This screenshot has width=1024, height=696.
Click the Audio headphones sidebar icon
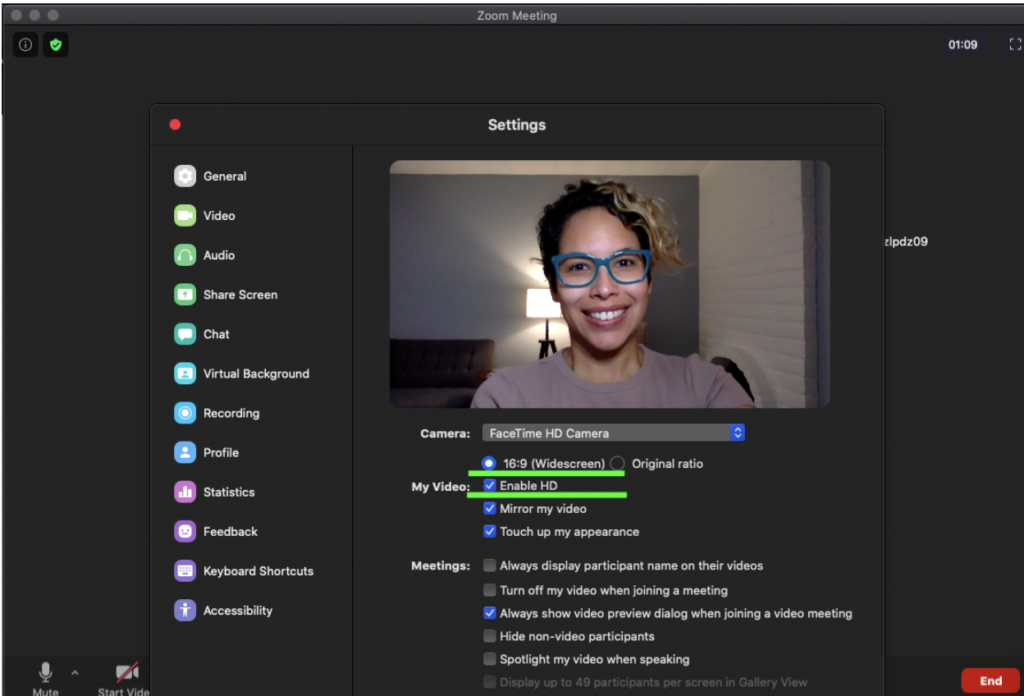185,255
